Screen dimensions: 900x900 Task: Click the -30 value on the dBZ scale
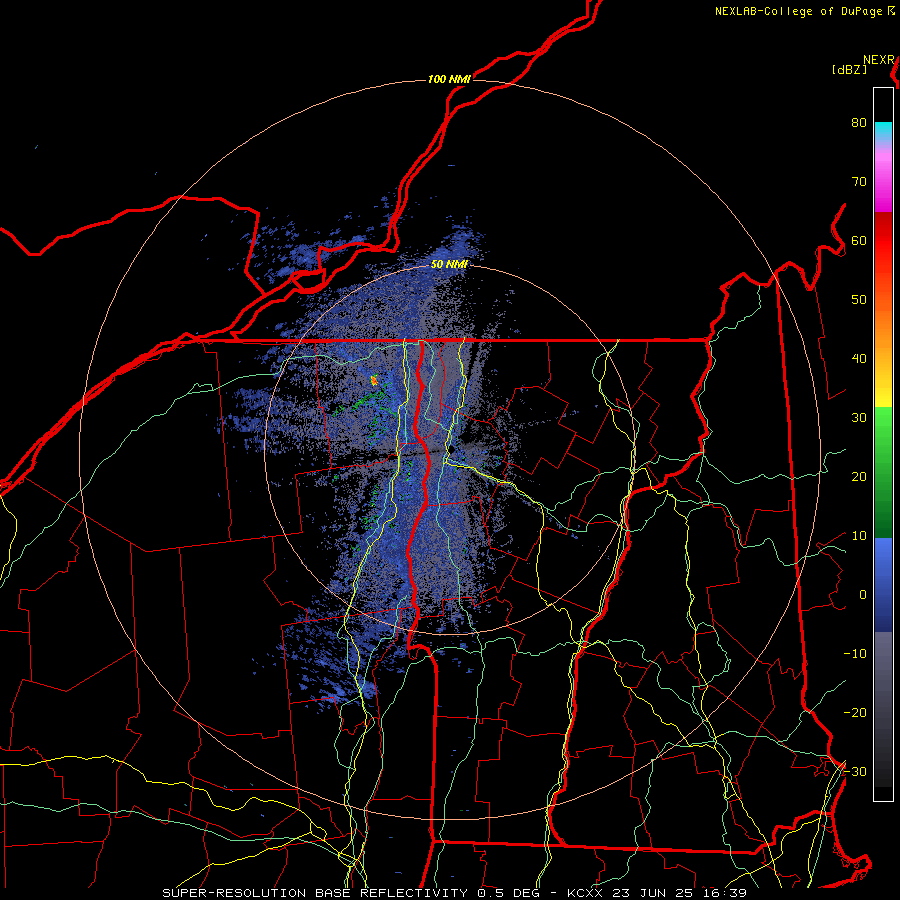[855, 771]
